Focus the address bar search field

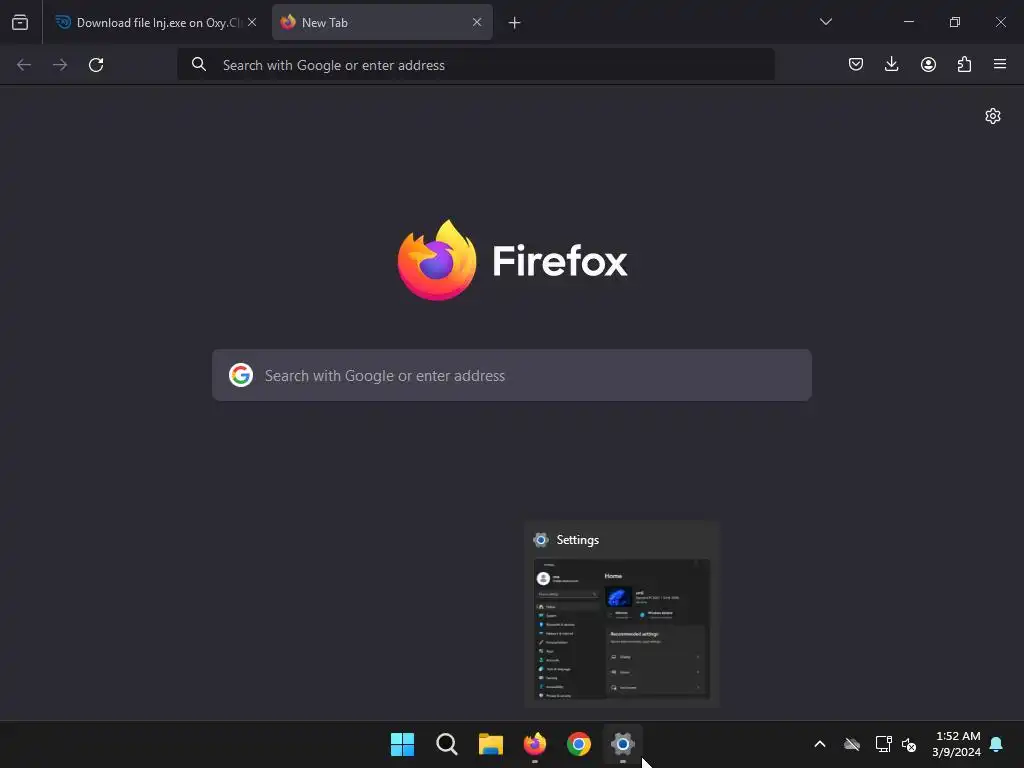(476, 65)
